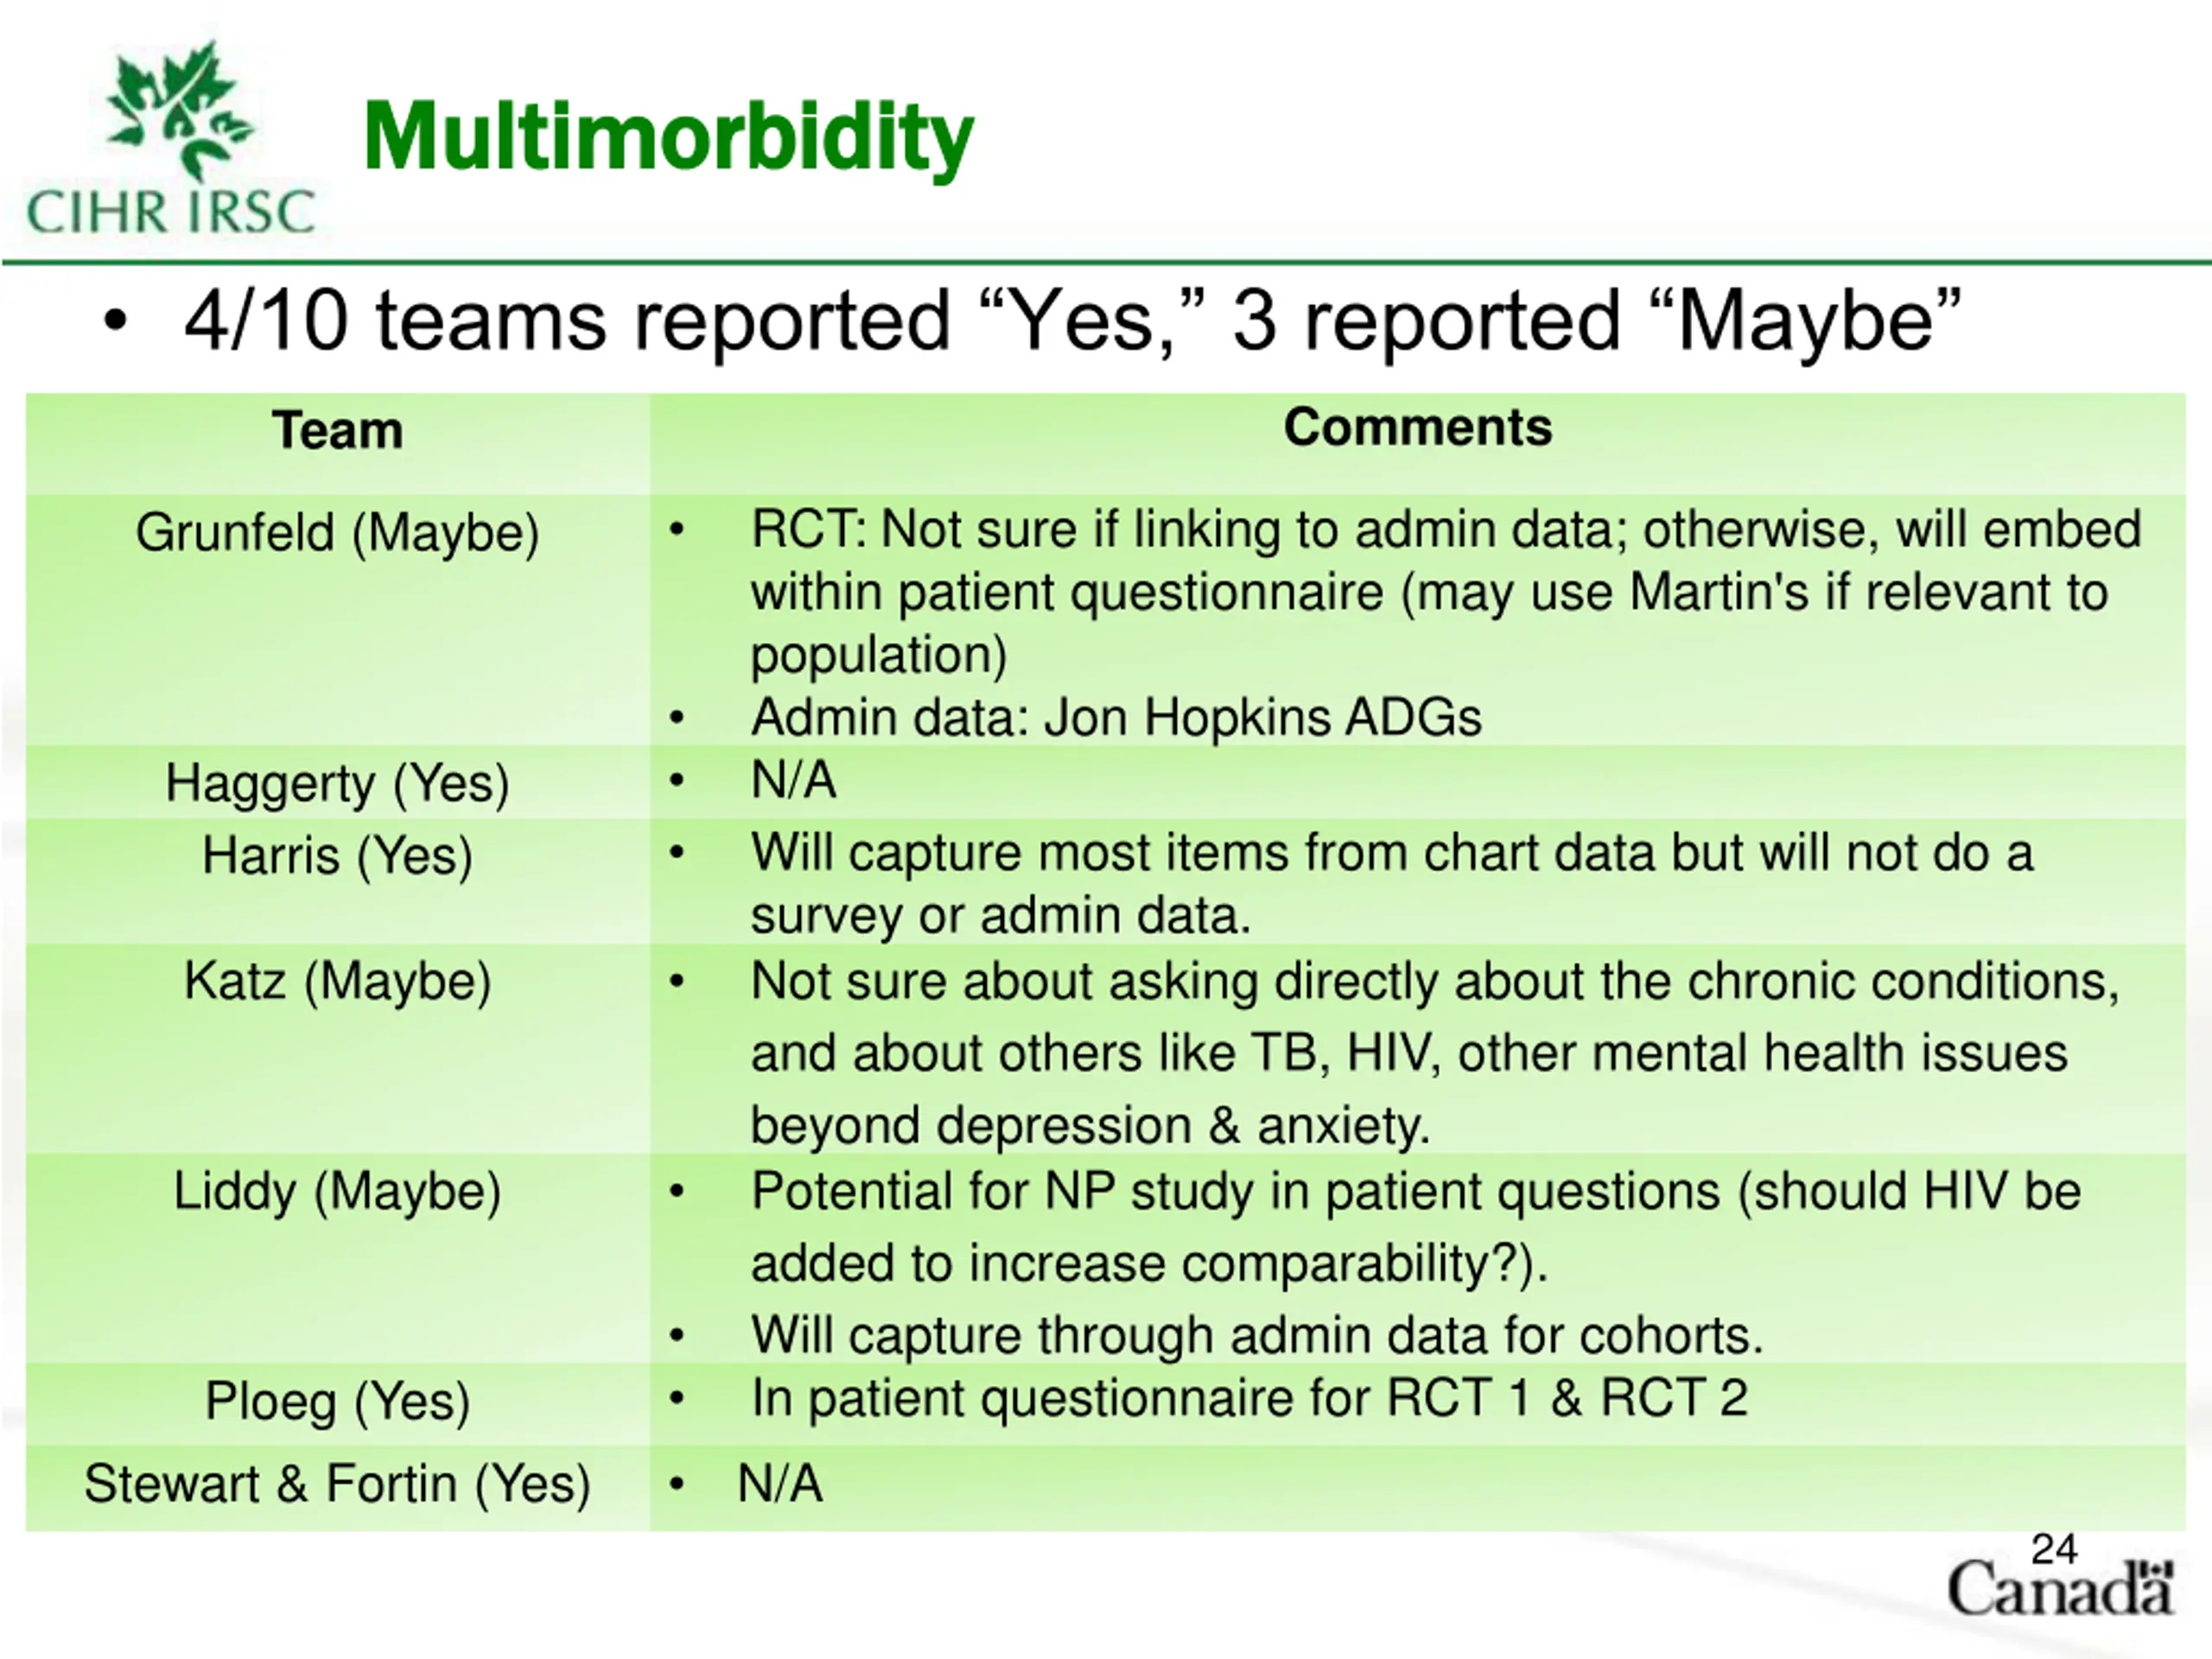This screenshot has width=2212, height=1659.
Task: Click the '4/10 teams reported' bullet line
Action: [x=1071, y=322]
